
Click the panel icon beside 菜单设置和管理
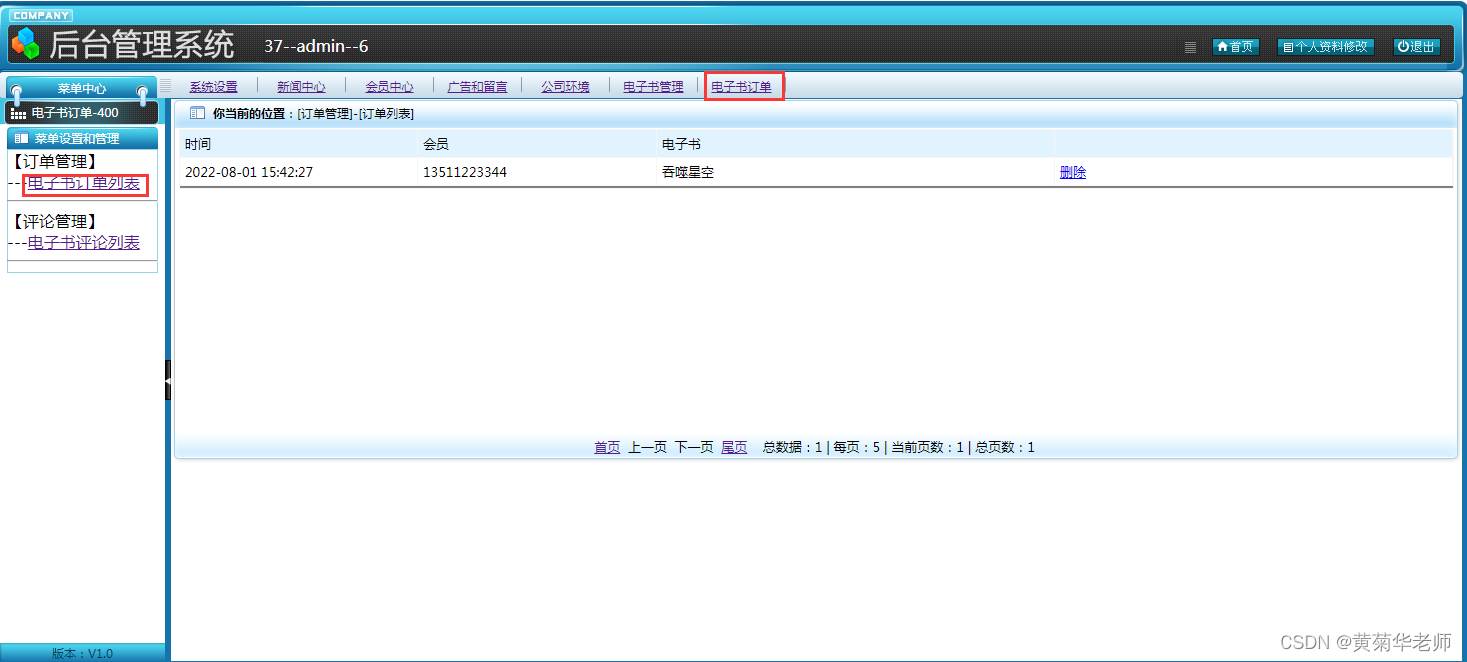coord(21,138)
